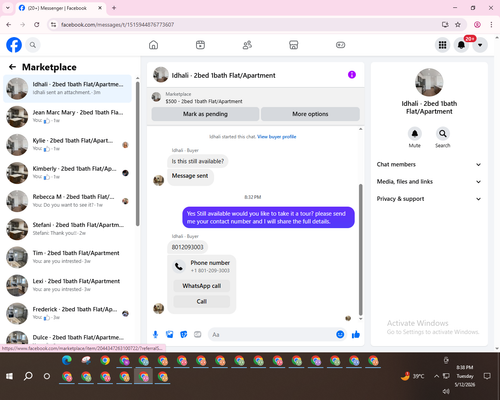Image resolution: width=500 pixels, height=400 pixels.
Task: Attach a photo with the image icon
Action: click(x=170, y=334)
